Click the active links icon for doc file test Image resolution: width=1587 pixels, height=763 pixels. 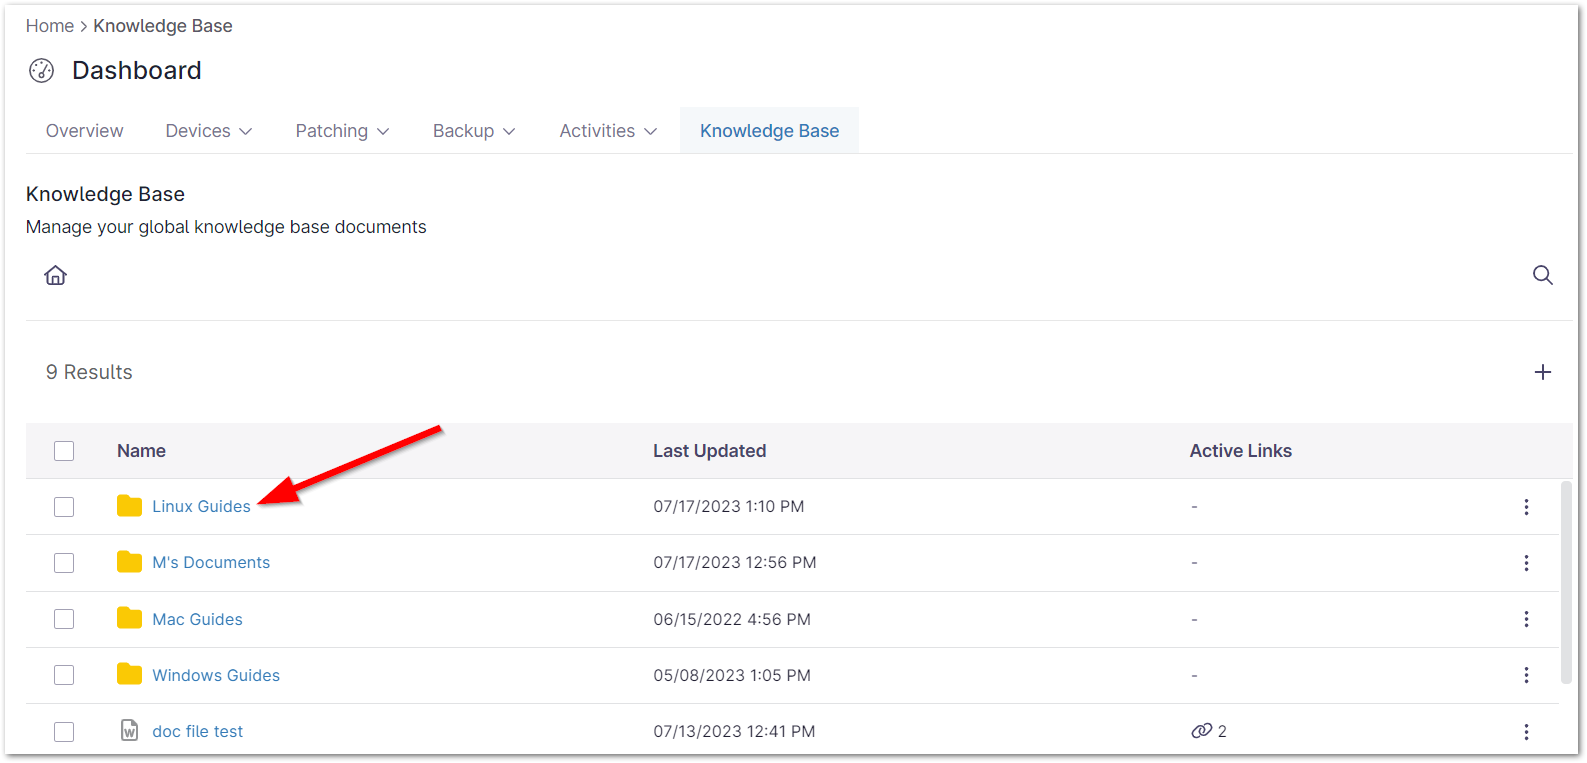(x=1201, y=731)
